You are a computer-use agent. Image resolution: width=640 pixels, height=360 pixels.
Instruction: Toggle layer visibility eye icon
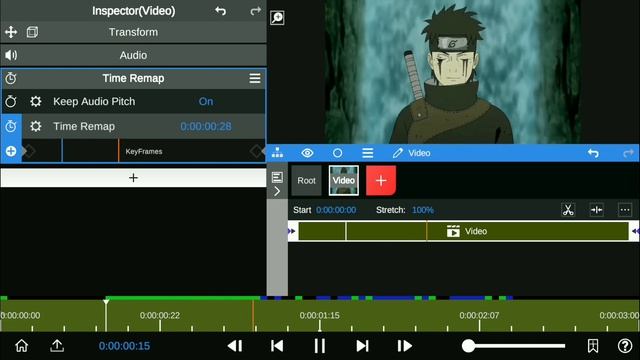307,153
